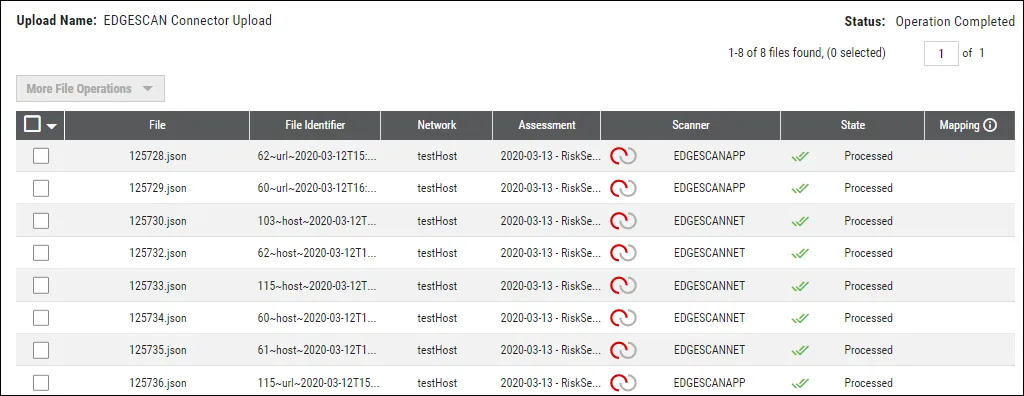
Task: Click the Operation Completed status text
Action: pyautogui.click(x=955, y=22)
